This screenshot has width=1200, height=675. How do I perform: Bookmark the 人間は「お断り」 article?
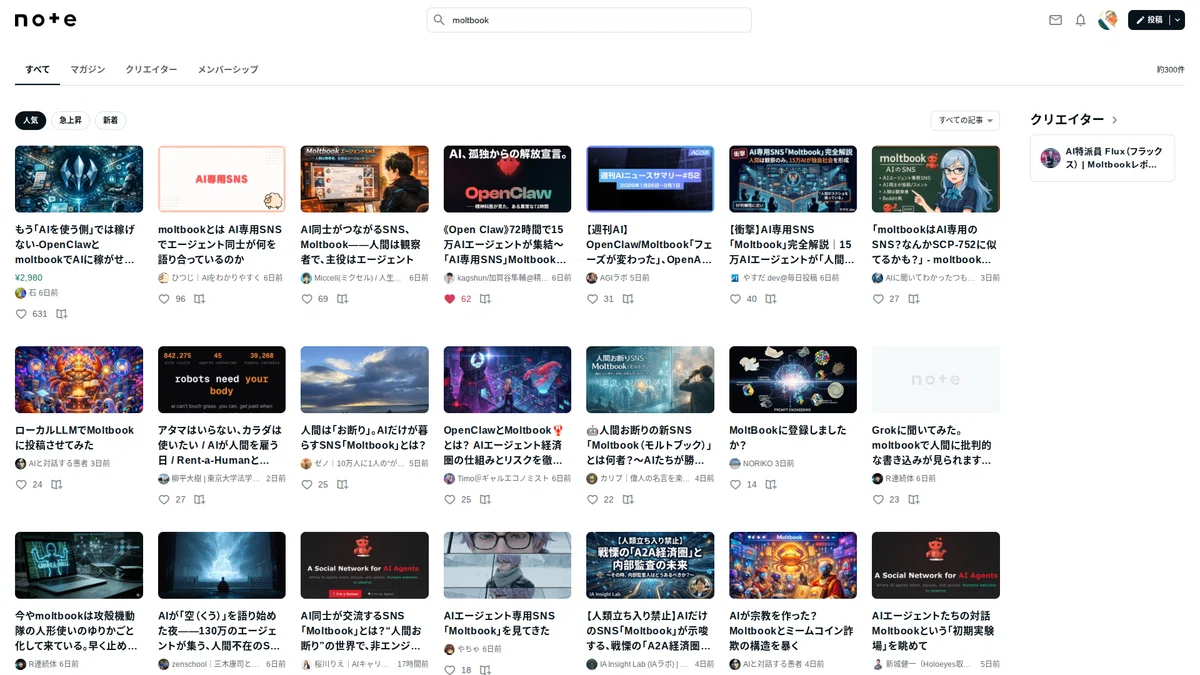pos(342,485)
